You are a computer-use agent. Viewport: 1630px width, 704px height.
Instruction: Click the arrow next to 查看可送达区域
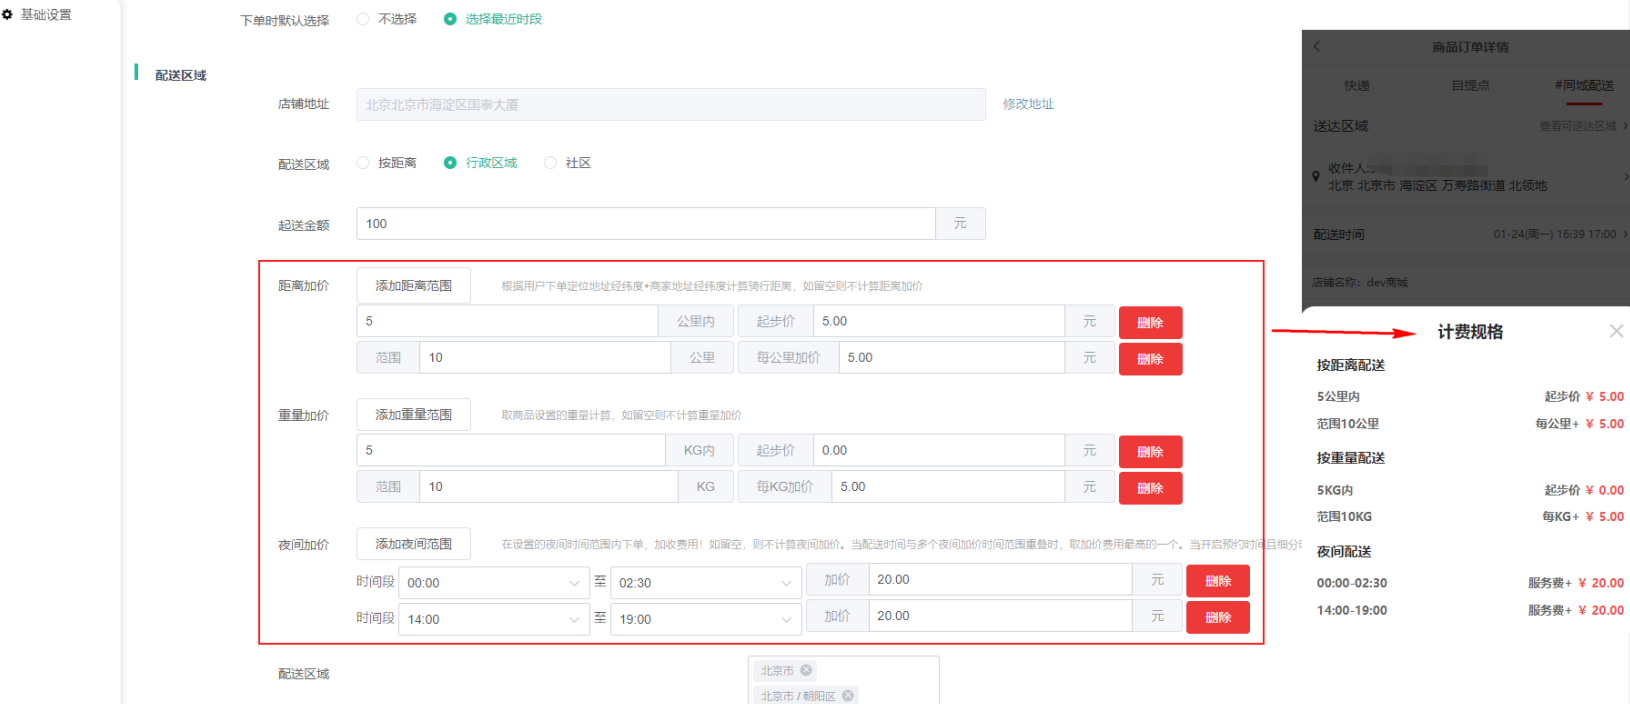1625,126
